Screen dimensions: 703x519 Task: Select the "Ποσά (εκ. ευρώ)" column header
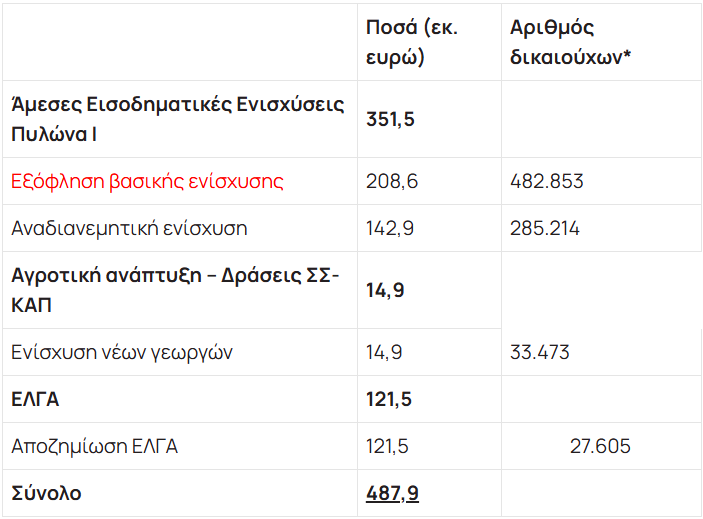tap(412, 42)
